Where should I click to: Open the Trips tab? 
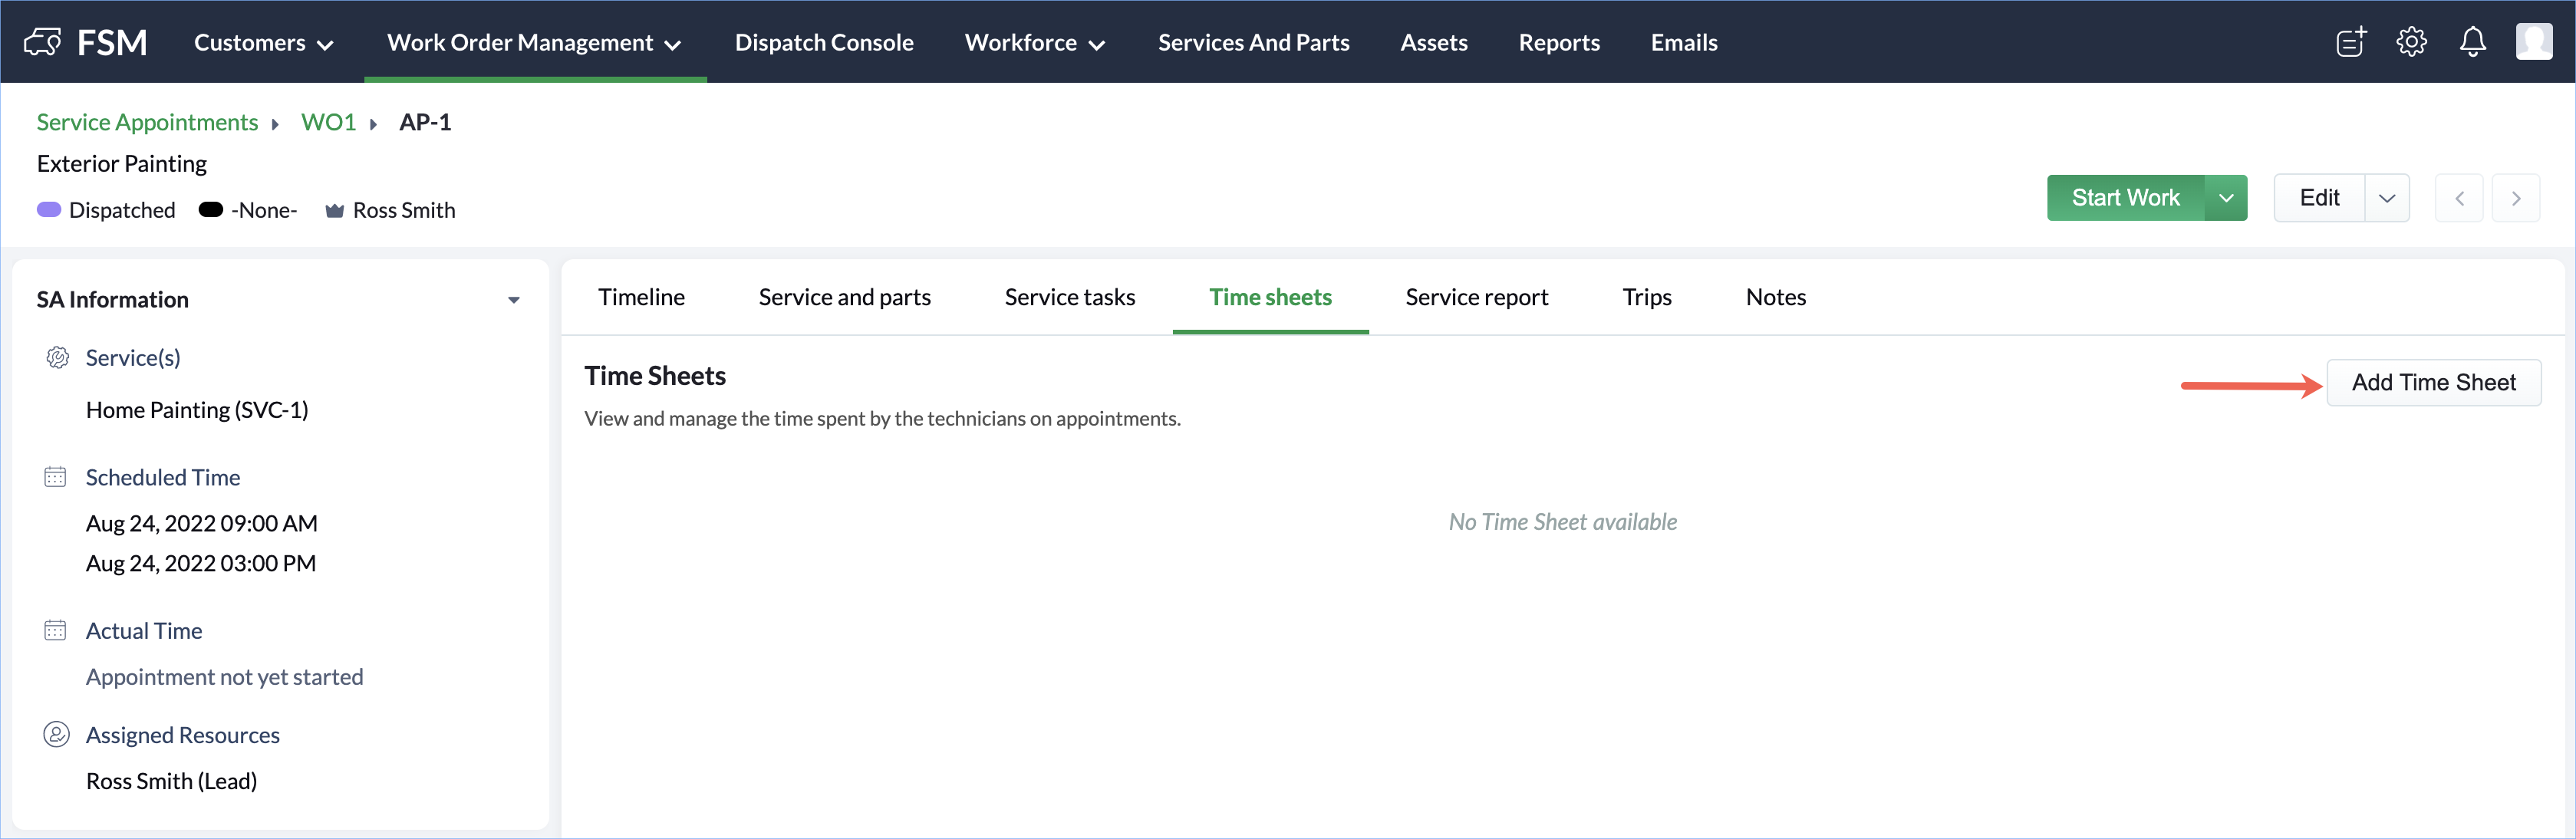[1646, 297]
